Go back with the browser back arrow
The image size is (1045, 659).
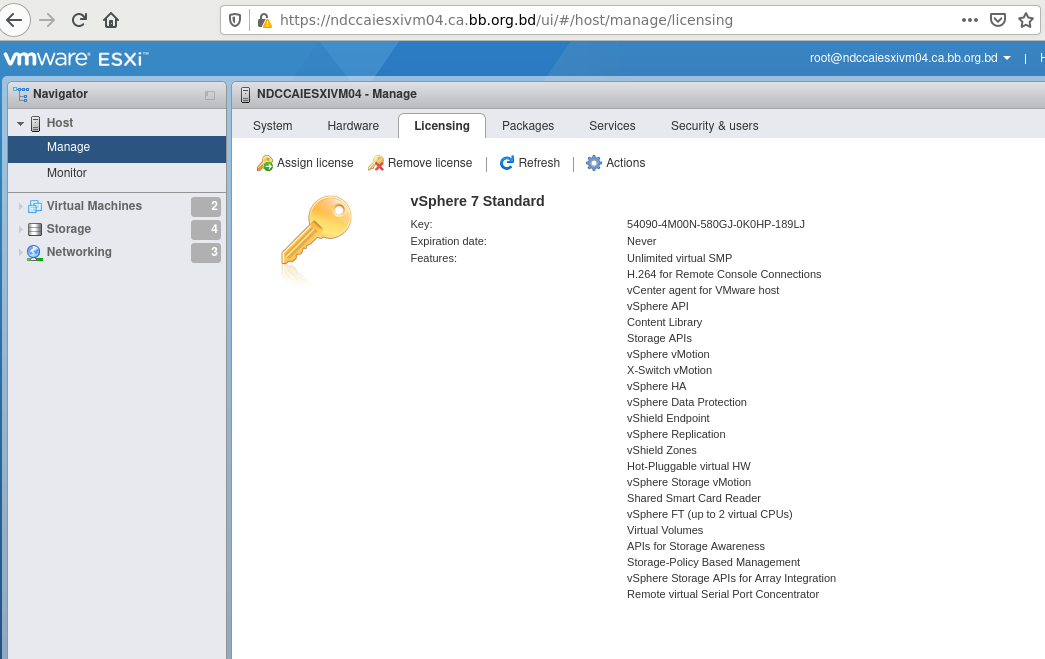[x=14, y=20]
